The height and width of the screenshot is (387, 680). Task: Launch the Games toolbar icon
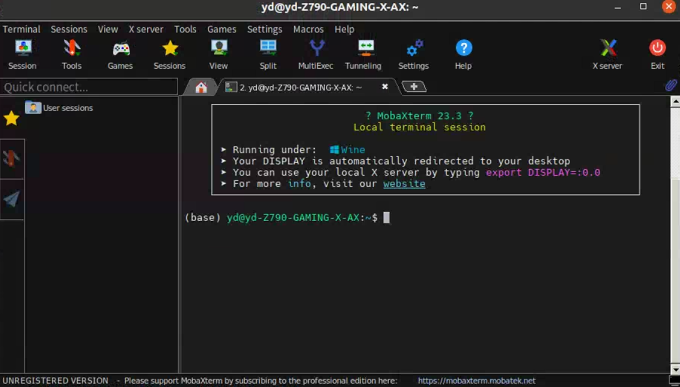121,54
